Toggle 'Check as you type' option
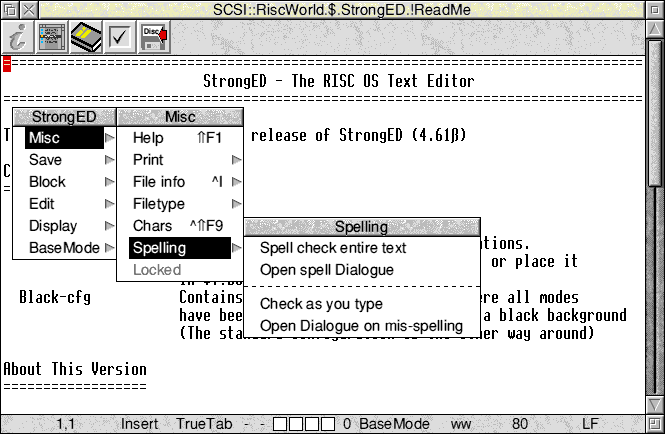Screen dimensions: 665x434 point(320,304)
